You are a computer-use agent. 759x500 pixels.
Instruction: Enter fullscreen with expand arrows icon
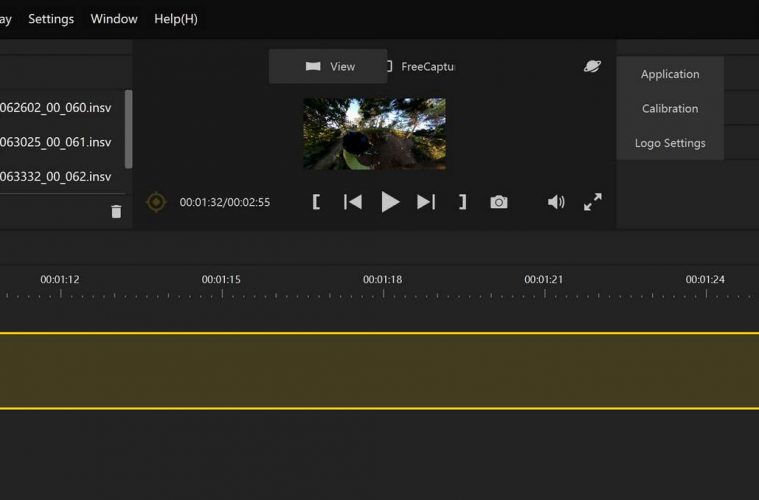(x=593, y=202)
